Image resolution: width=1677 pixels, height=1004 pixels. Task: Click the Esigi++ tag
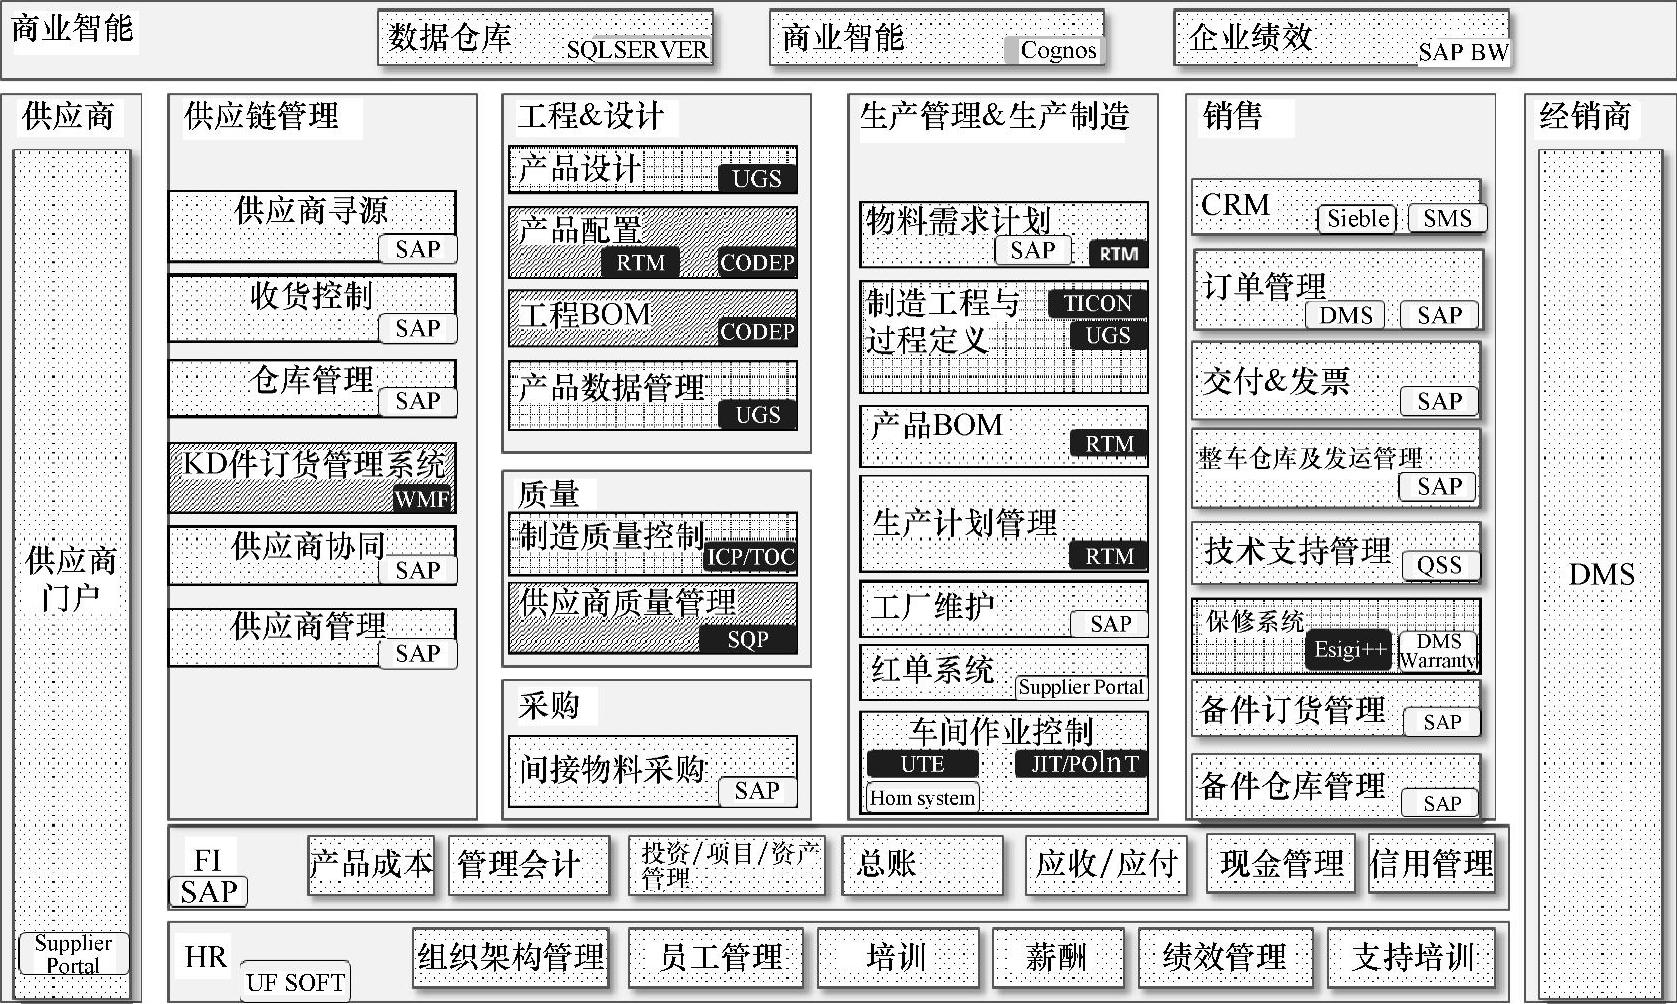[1349, 650]
